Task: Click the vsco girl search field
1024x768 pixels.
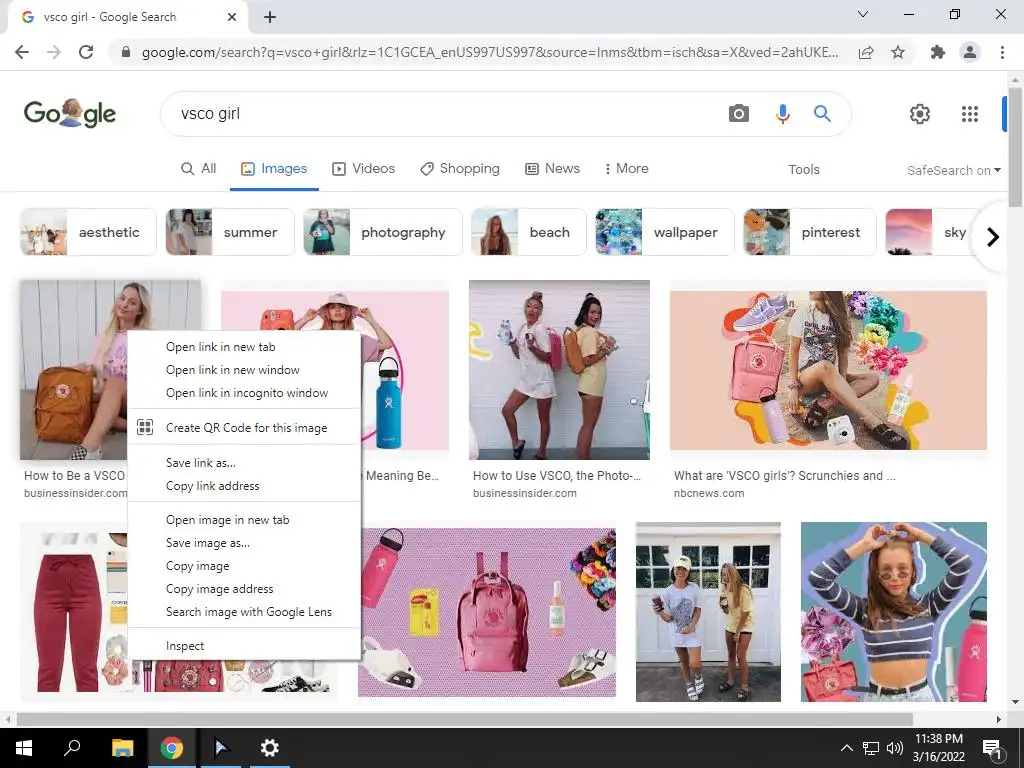Action: coord(444,114)
